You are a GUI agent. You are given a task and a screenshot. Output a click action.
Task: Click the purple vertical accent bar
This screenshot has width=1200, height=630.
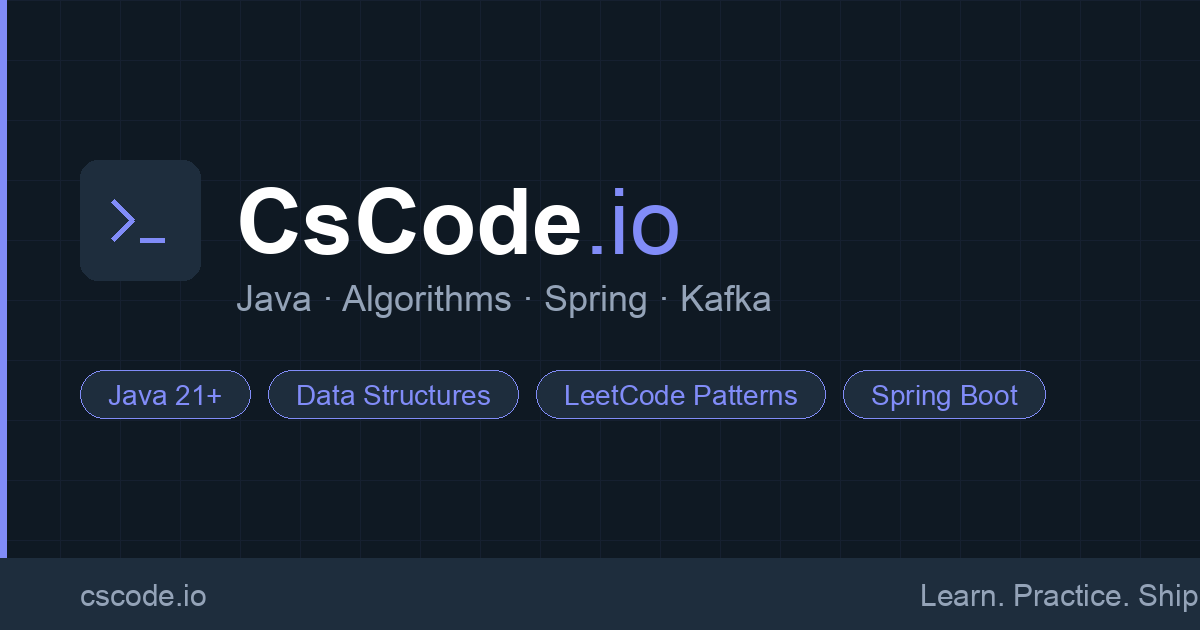[x=3, y=278]
